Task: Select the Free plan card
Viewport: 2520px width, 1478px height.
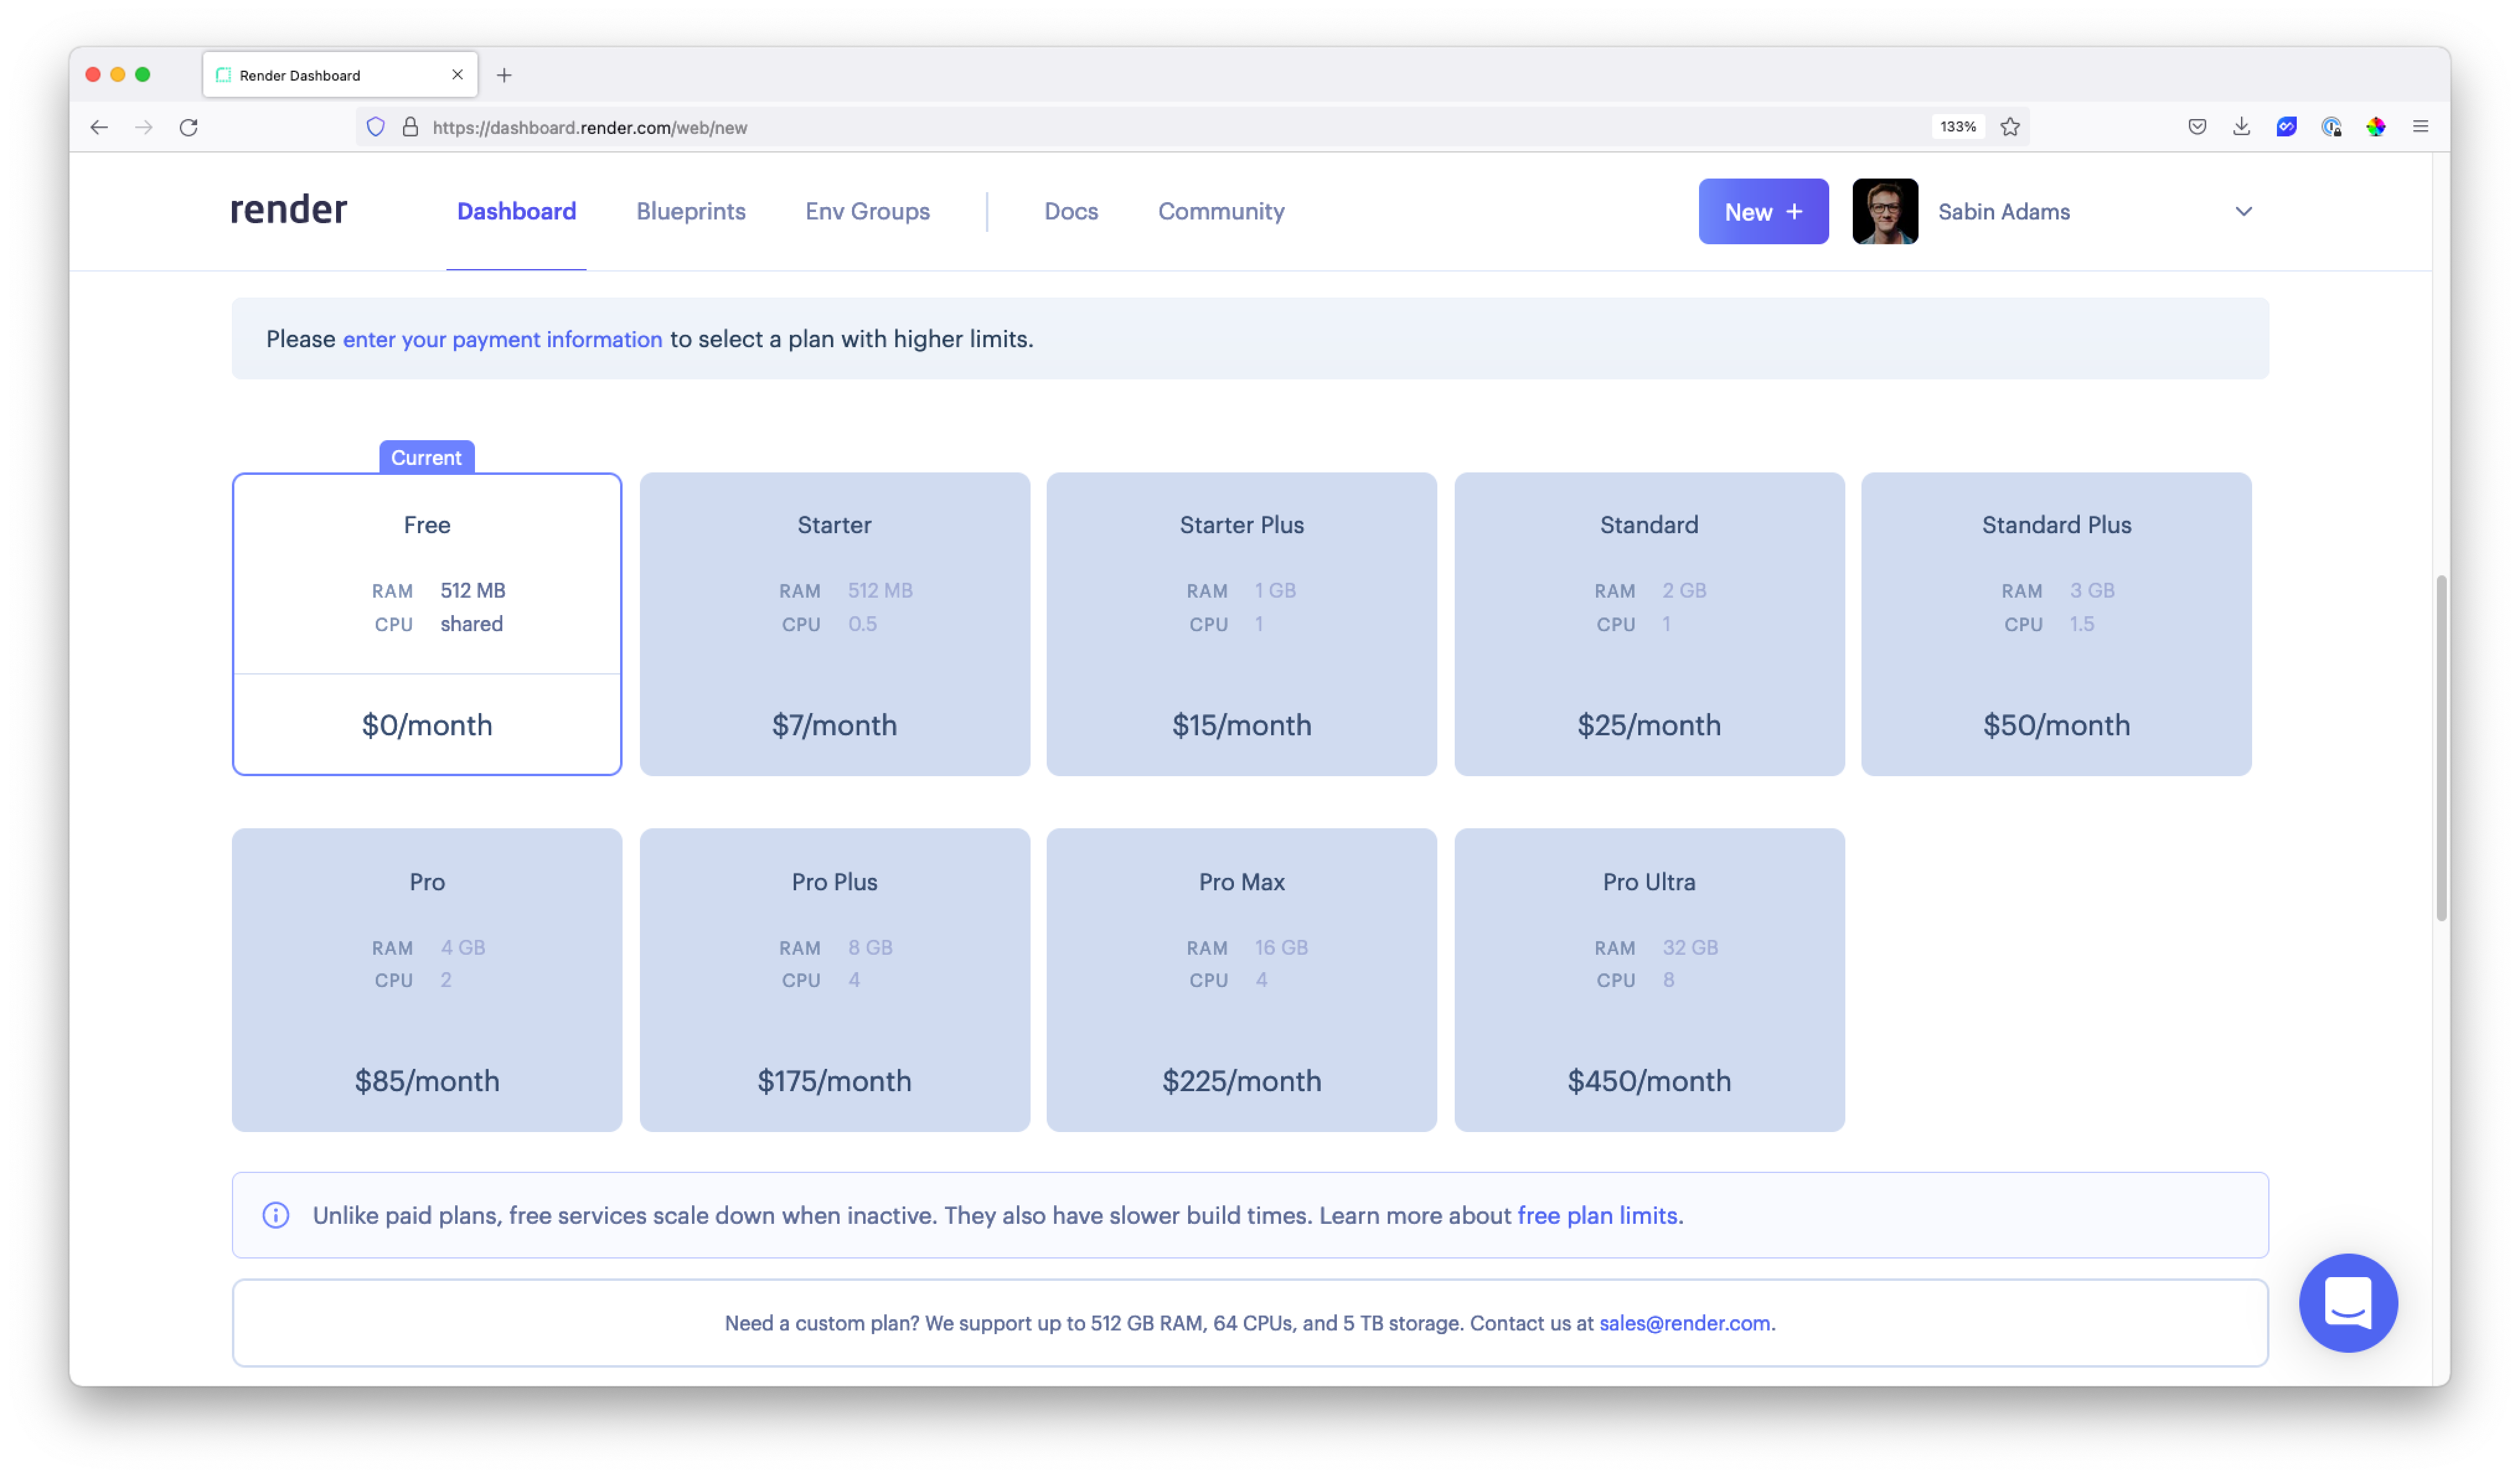Action: 427,624
